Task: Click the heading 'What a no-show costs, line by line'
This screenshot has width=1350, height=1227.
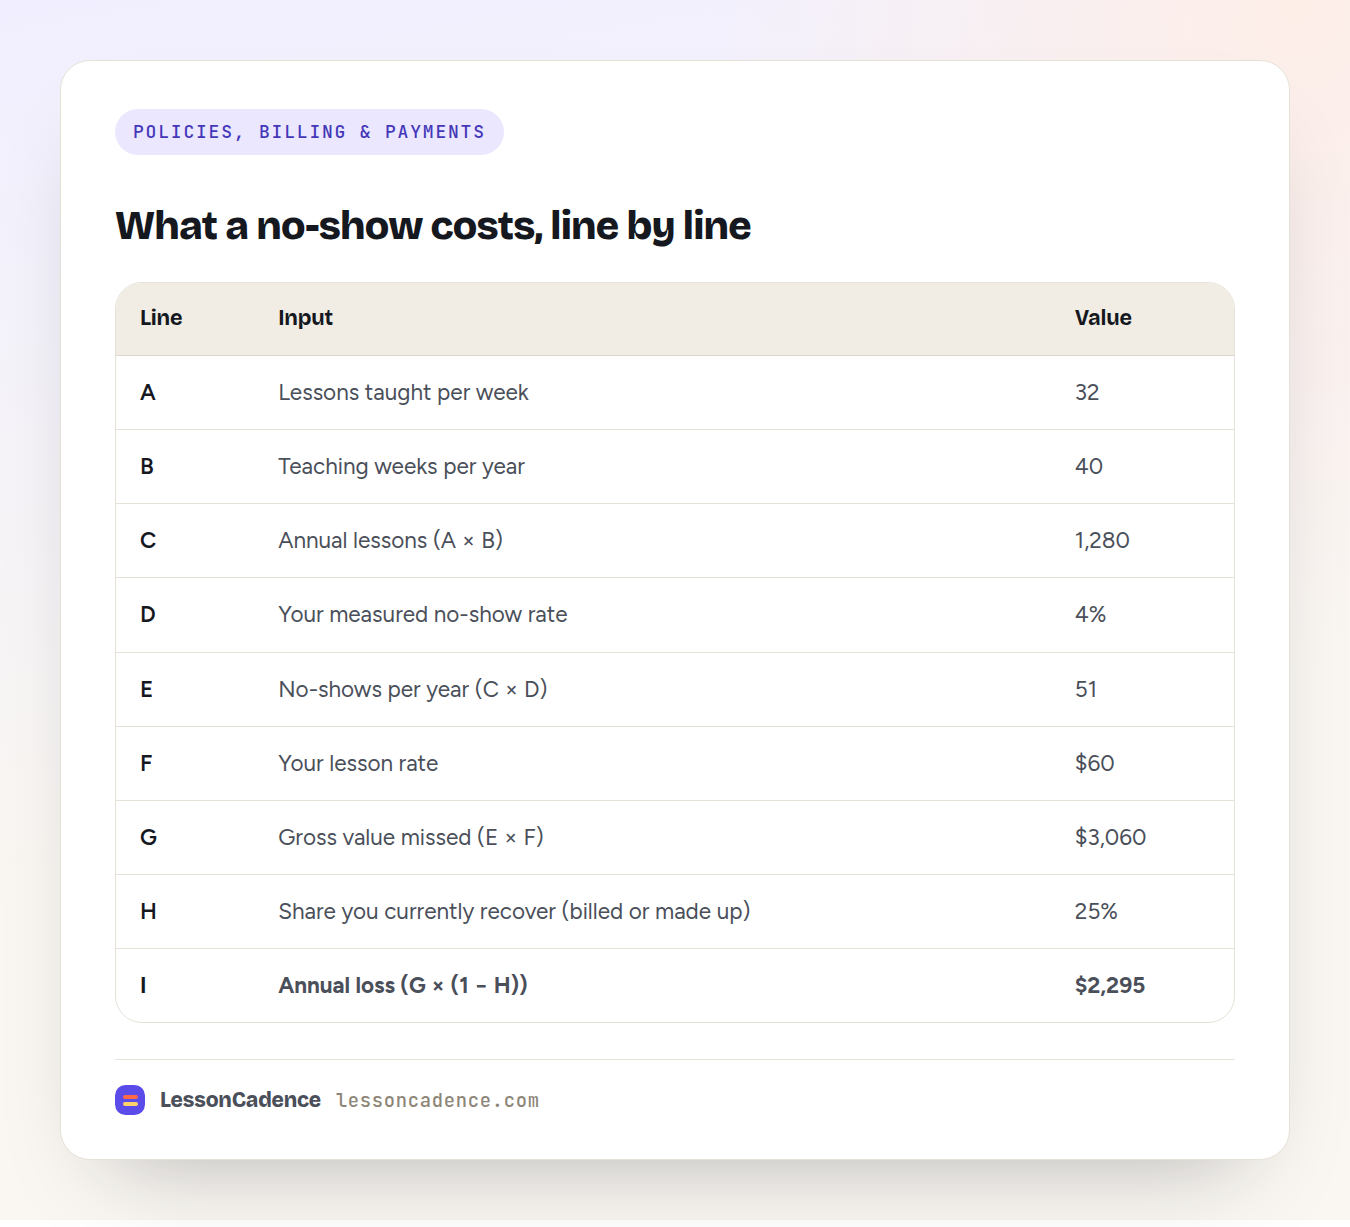Action: click(433, 226)
